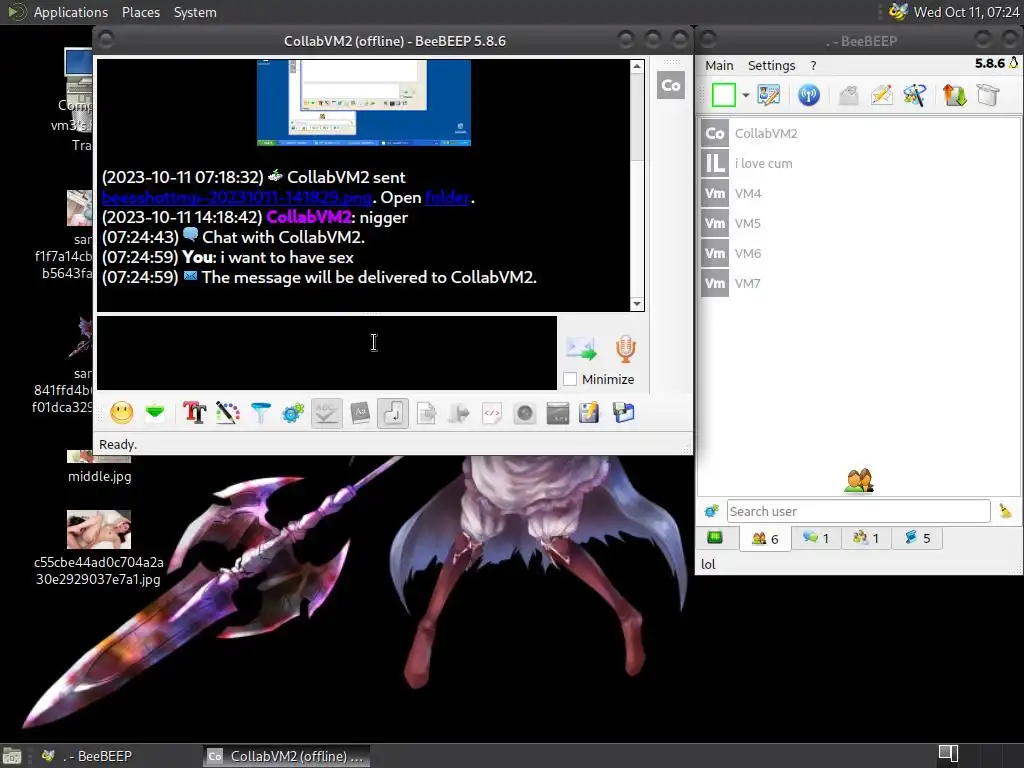1024x768 pixels.
Task: Open the ? help menu
Action: point(813,65)
